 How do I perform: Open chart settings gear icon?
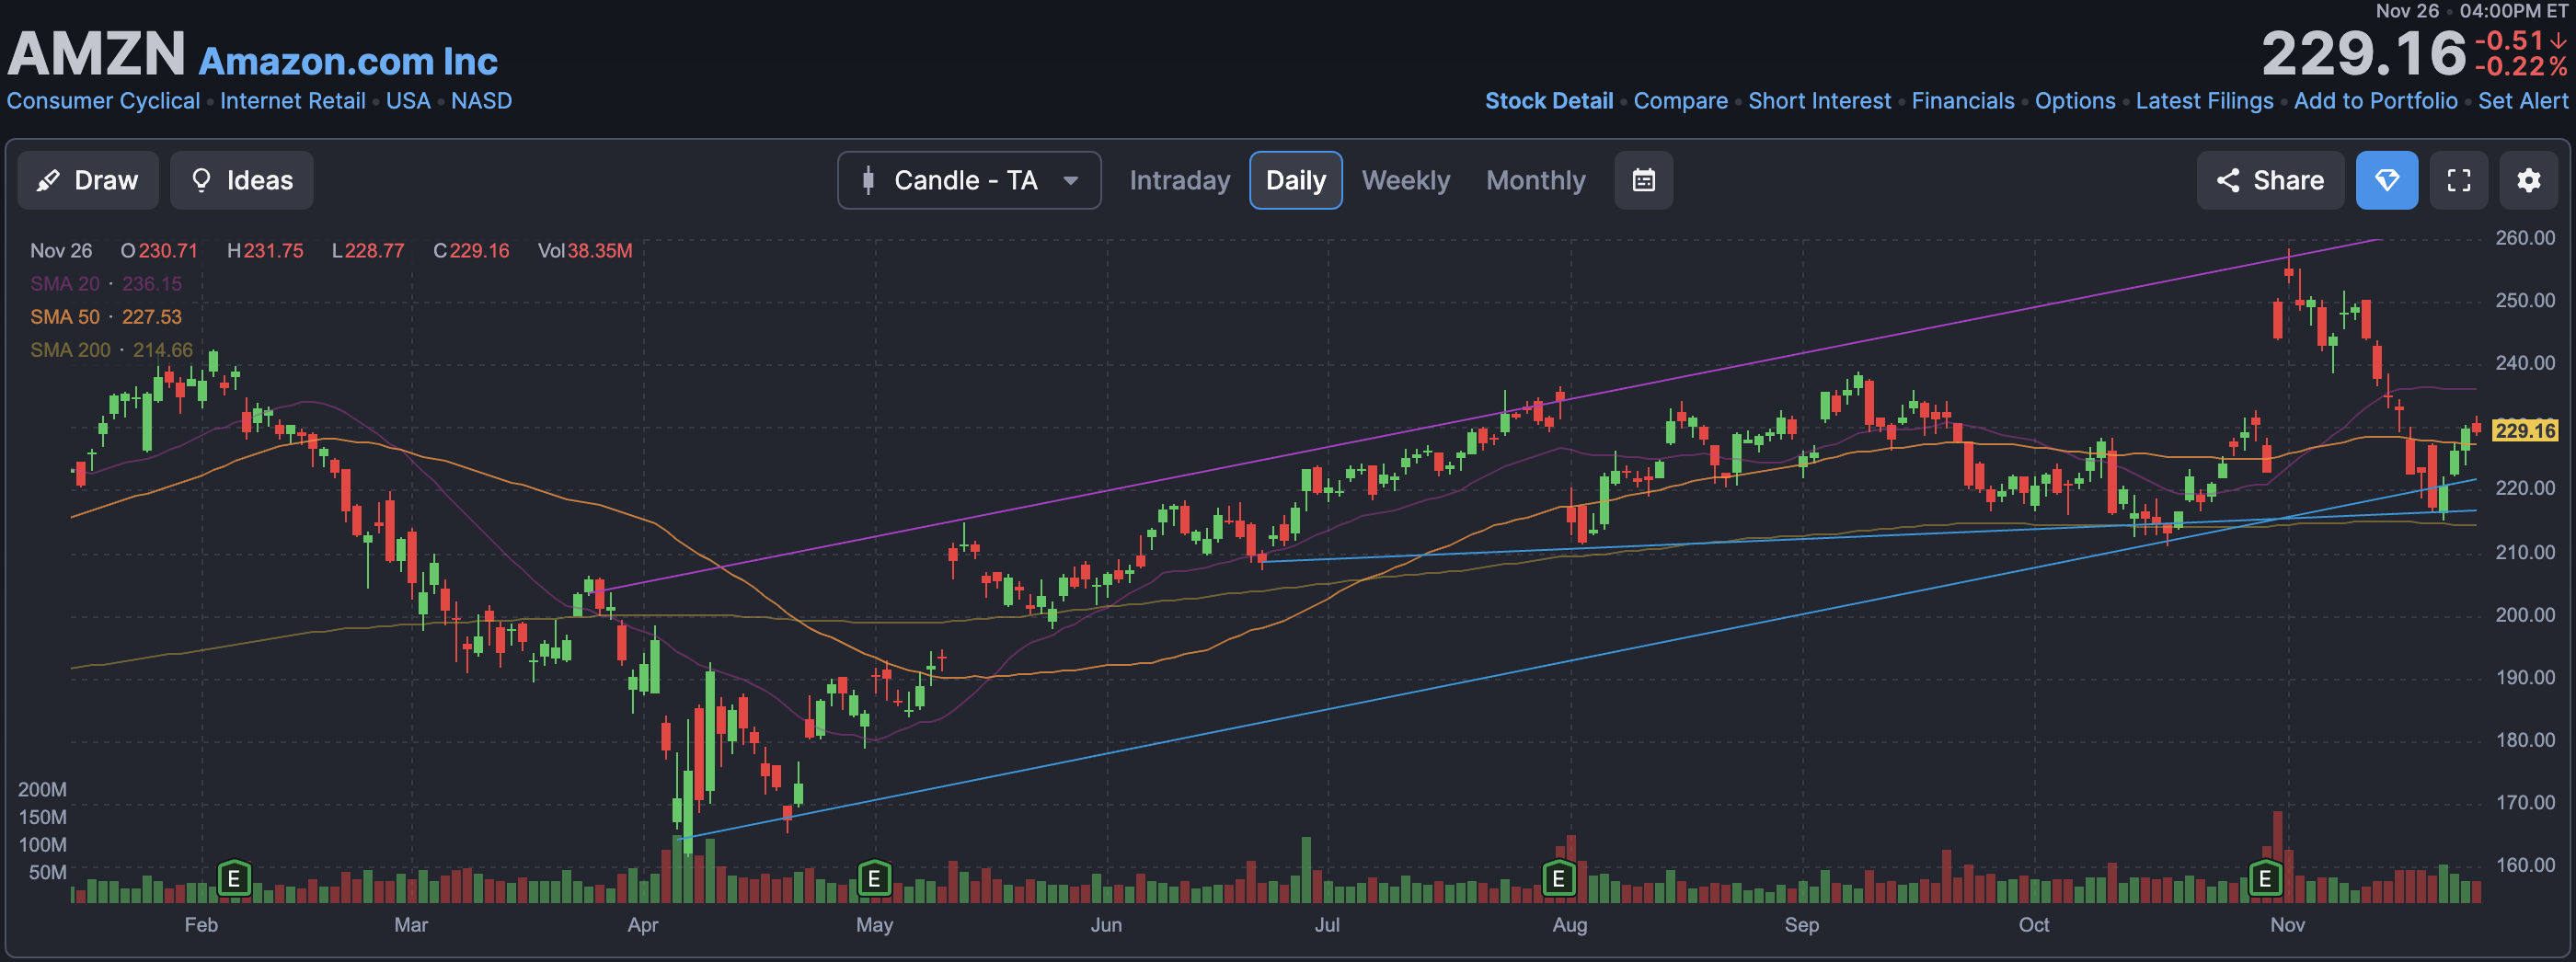pyautogui.click(x=2528, y=180)
